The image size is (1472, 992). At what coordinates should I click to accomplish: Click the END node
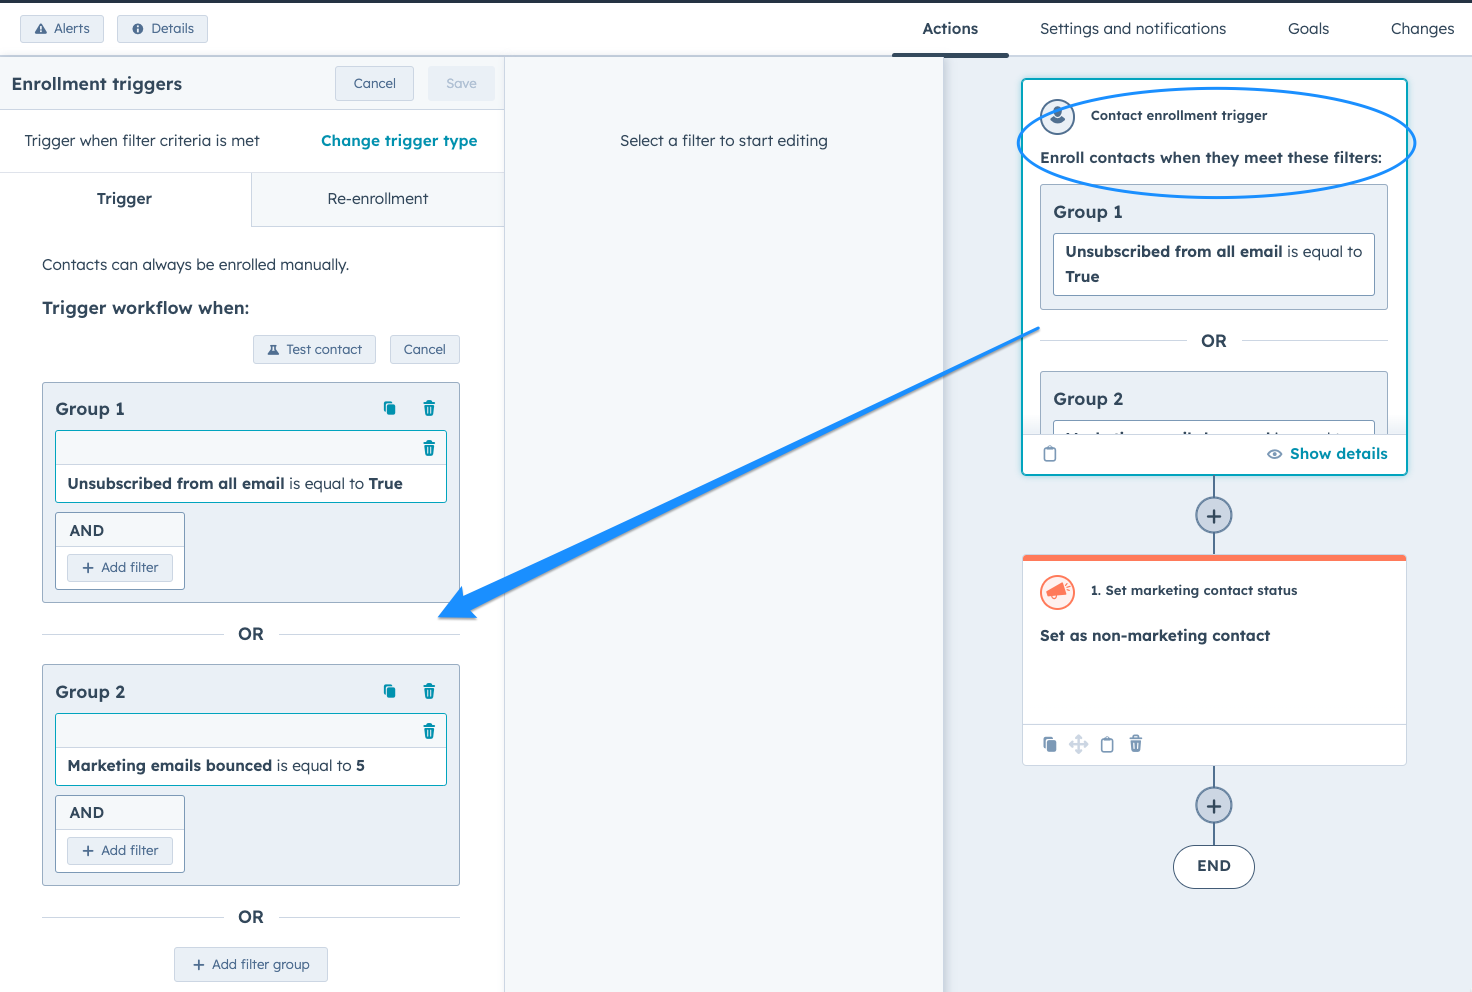coord(1213,867)
